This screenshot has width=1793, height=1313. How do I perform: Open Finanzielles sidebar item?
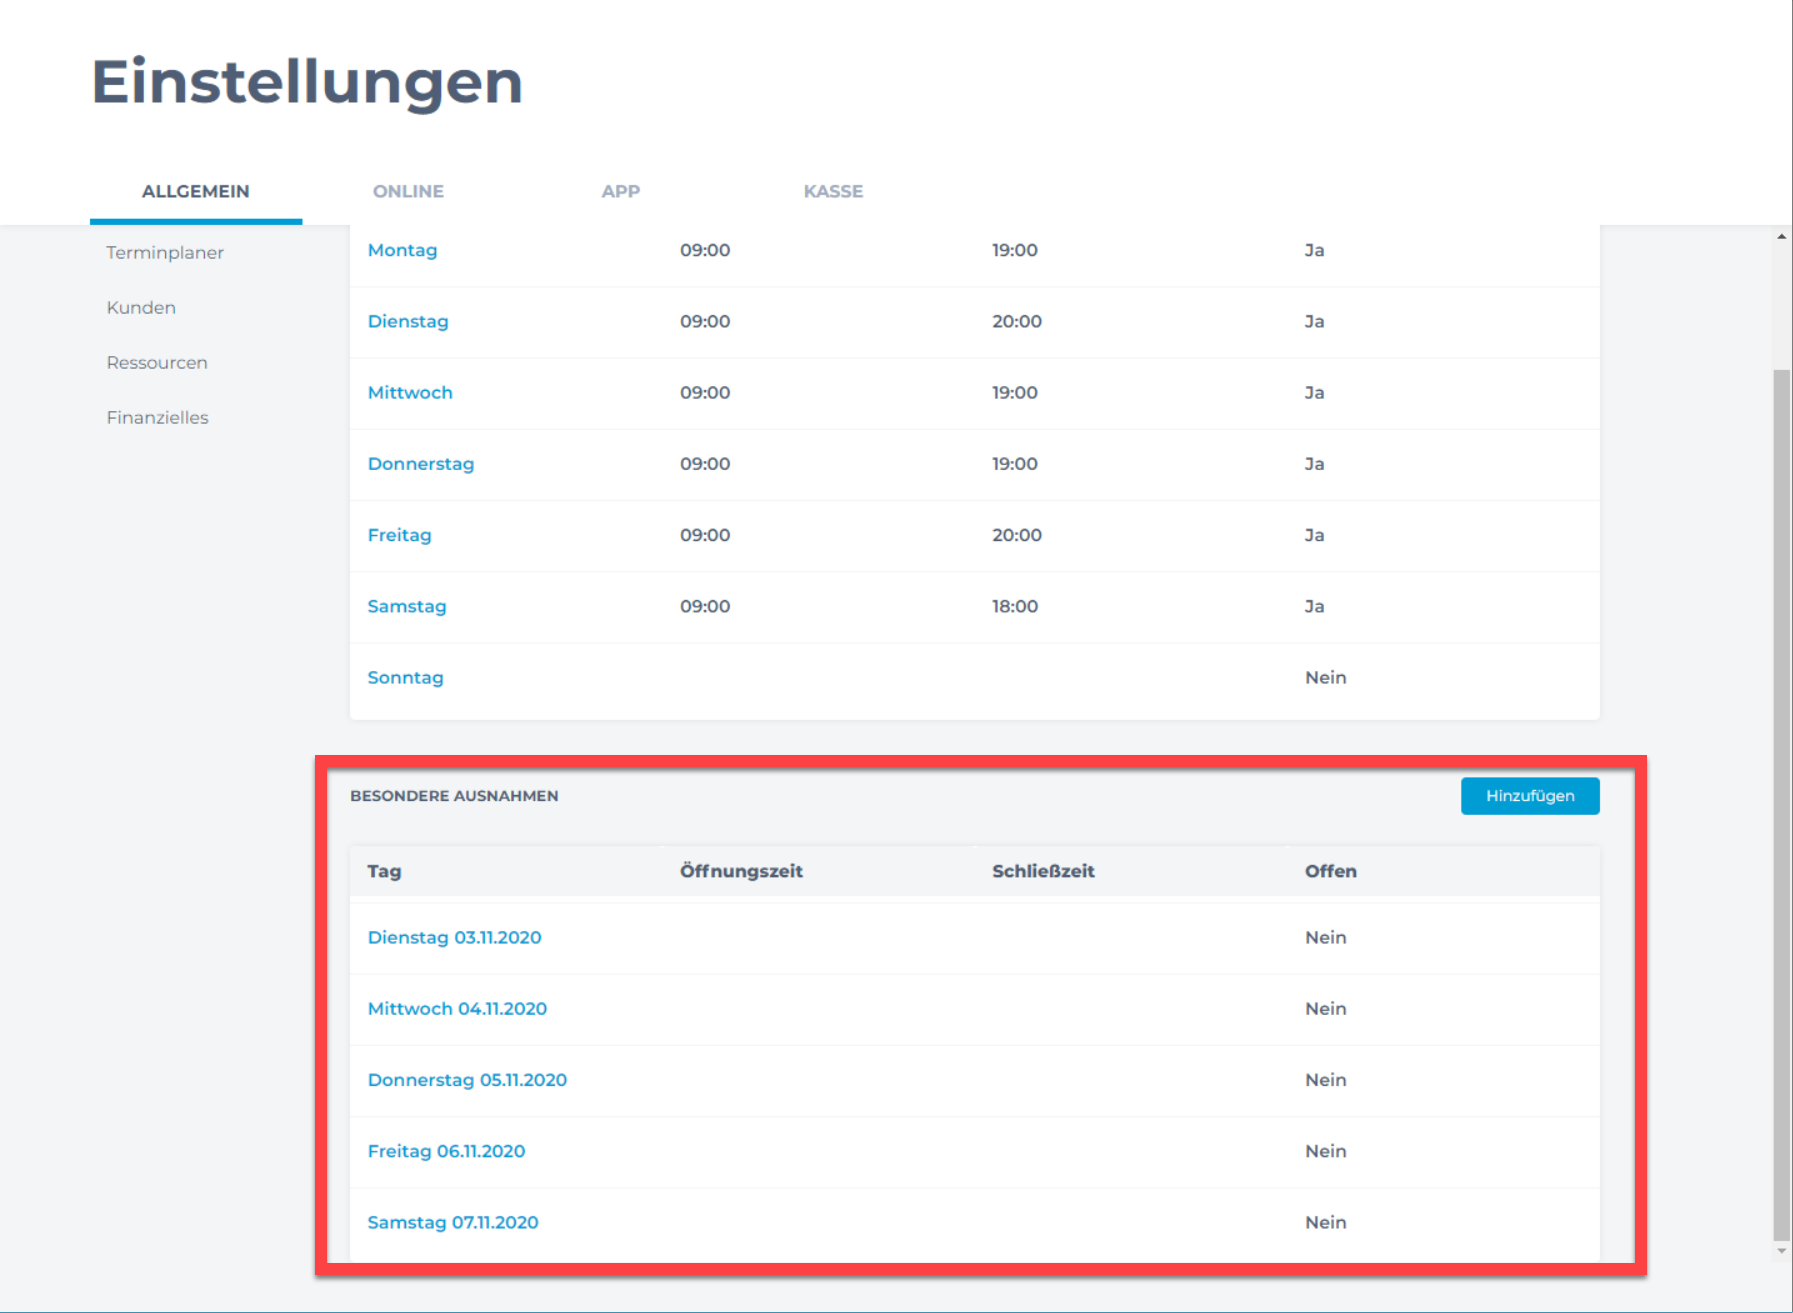tap(157, 418)
